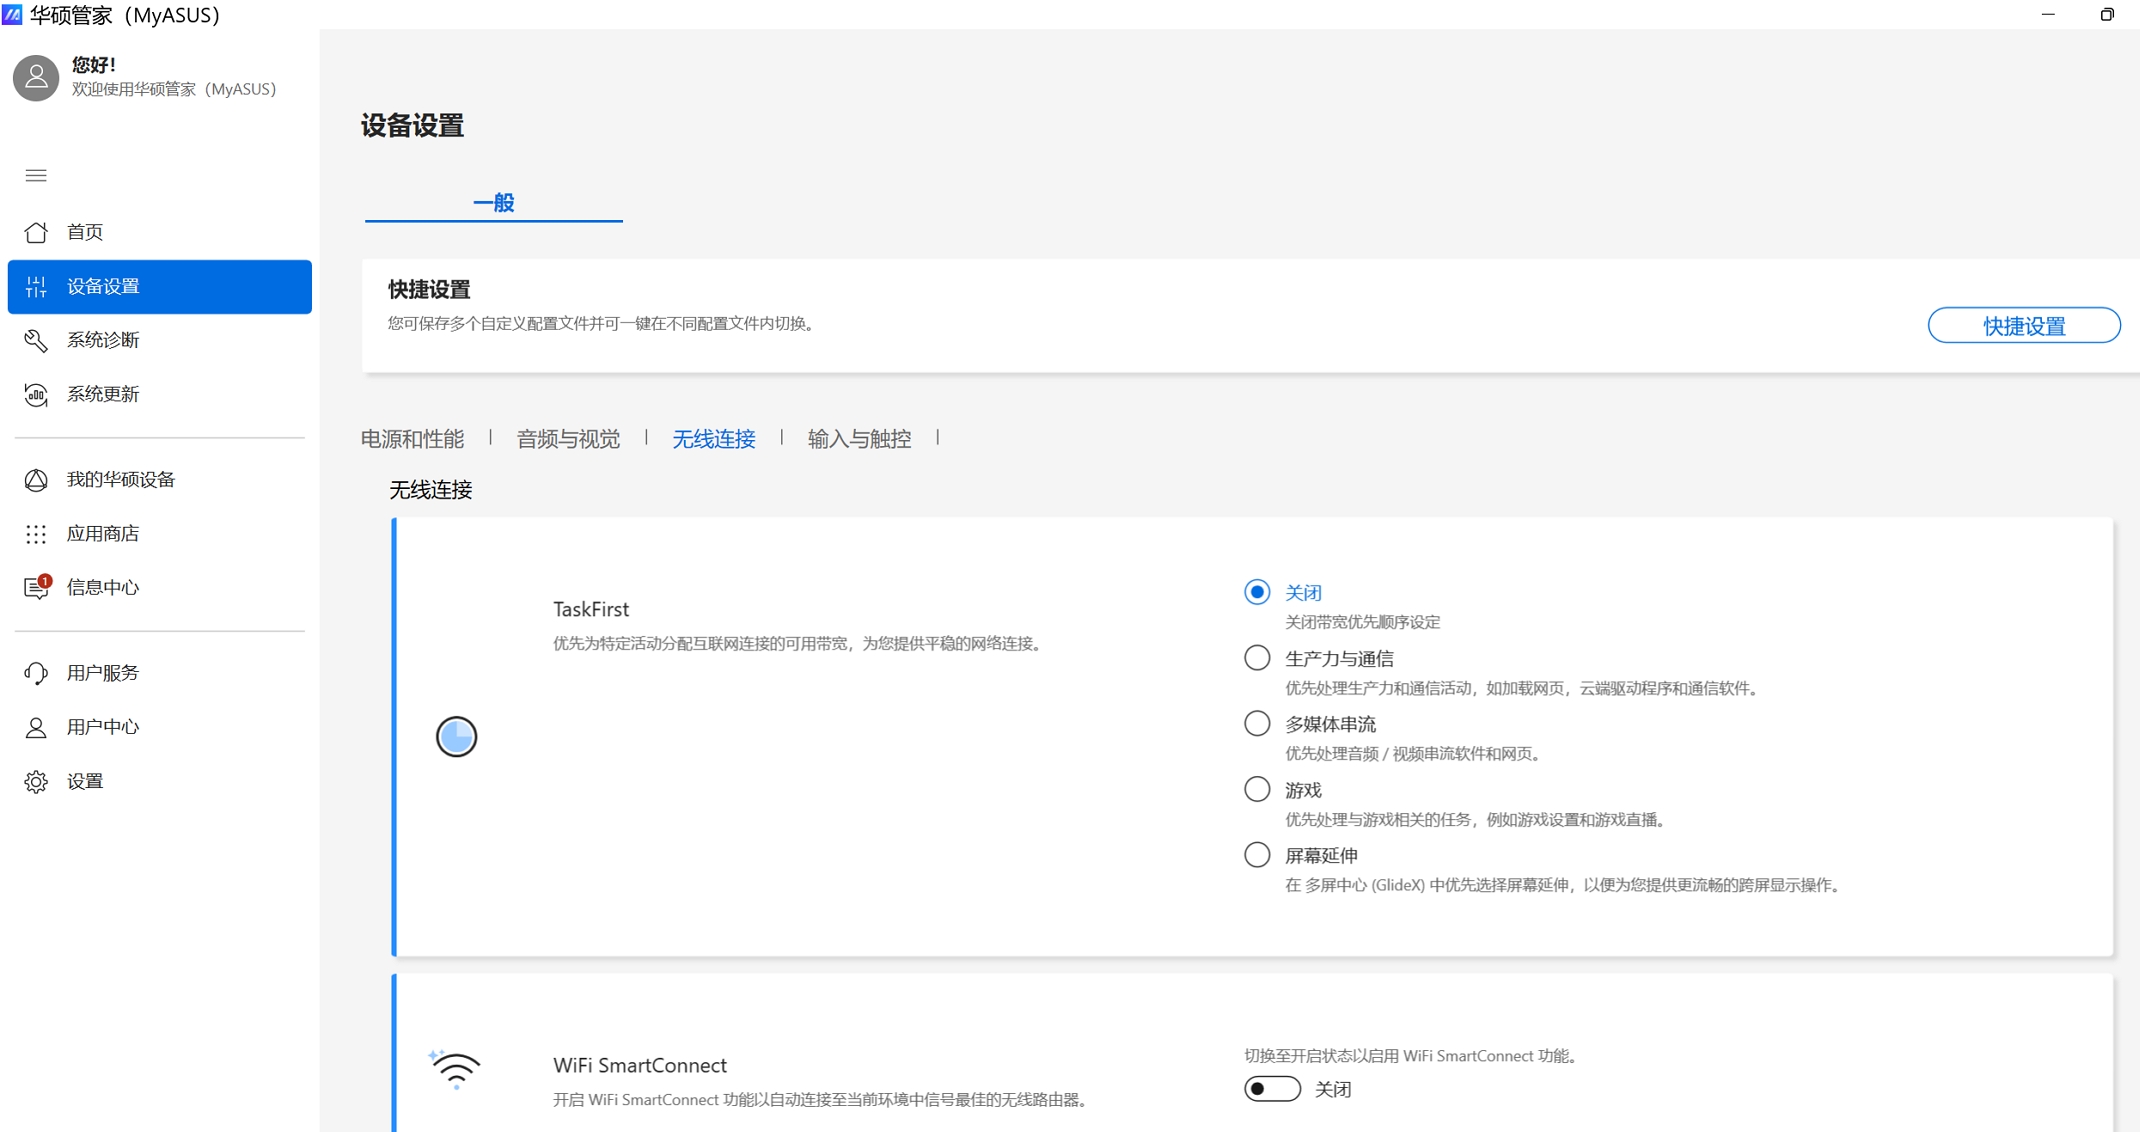Open the 输入与触控 section
The image size is (2140, 1132).
(859, 439)
